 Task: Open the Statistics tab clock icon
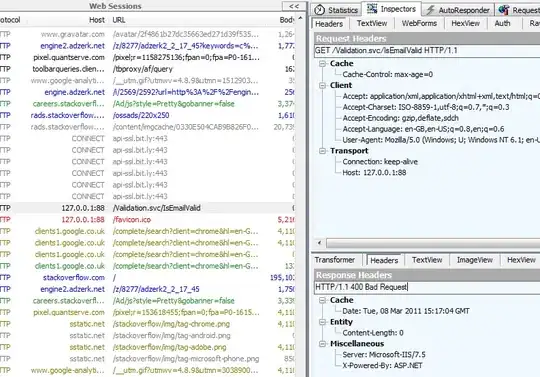[320, 10]
